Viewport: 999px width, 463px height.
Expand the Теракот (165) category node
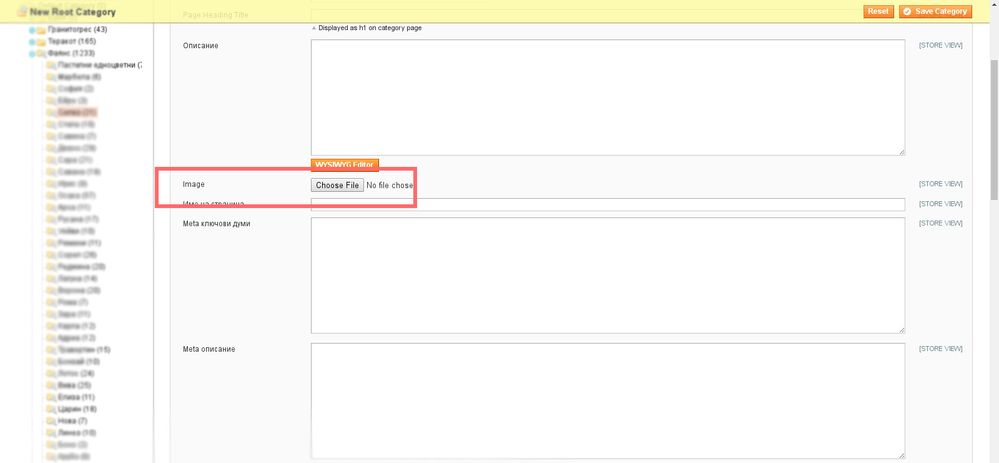pyautogui.click(x=32, y=42)
